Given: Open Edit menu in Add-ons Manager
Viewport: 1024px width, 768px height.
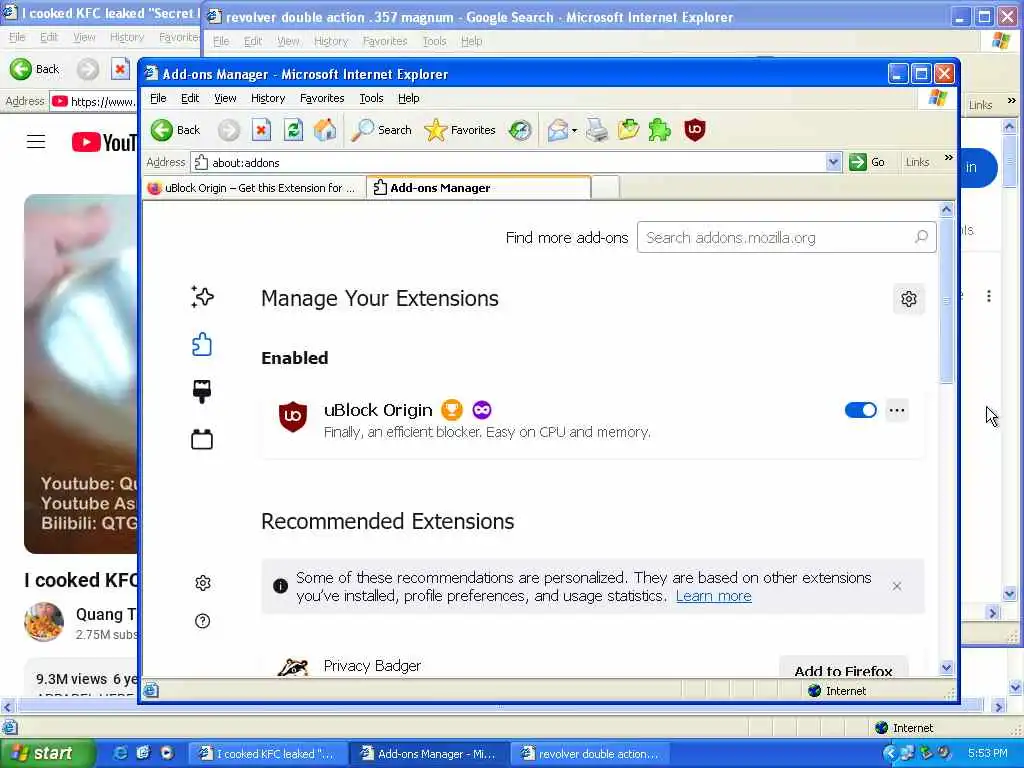Looking at the screenshot, I should tap(190, 98).
